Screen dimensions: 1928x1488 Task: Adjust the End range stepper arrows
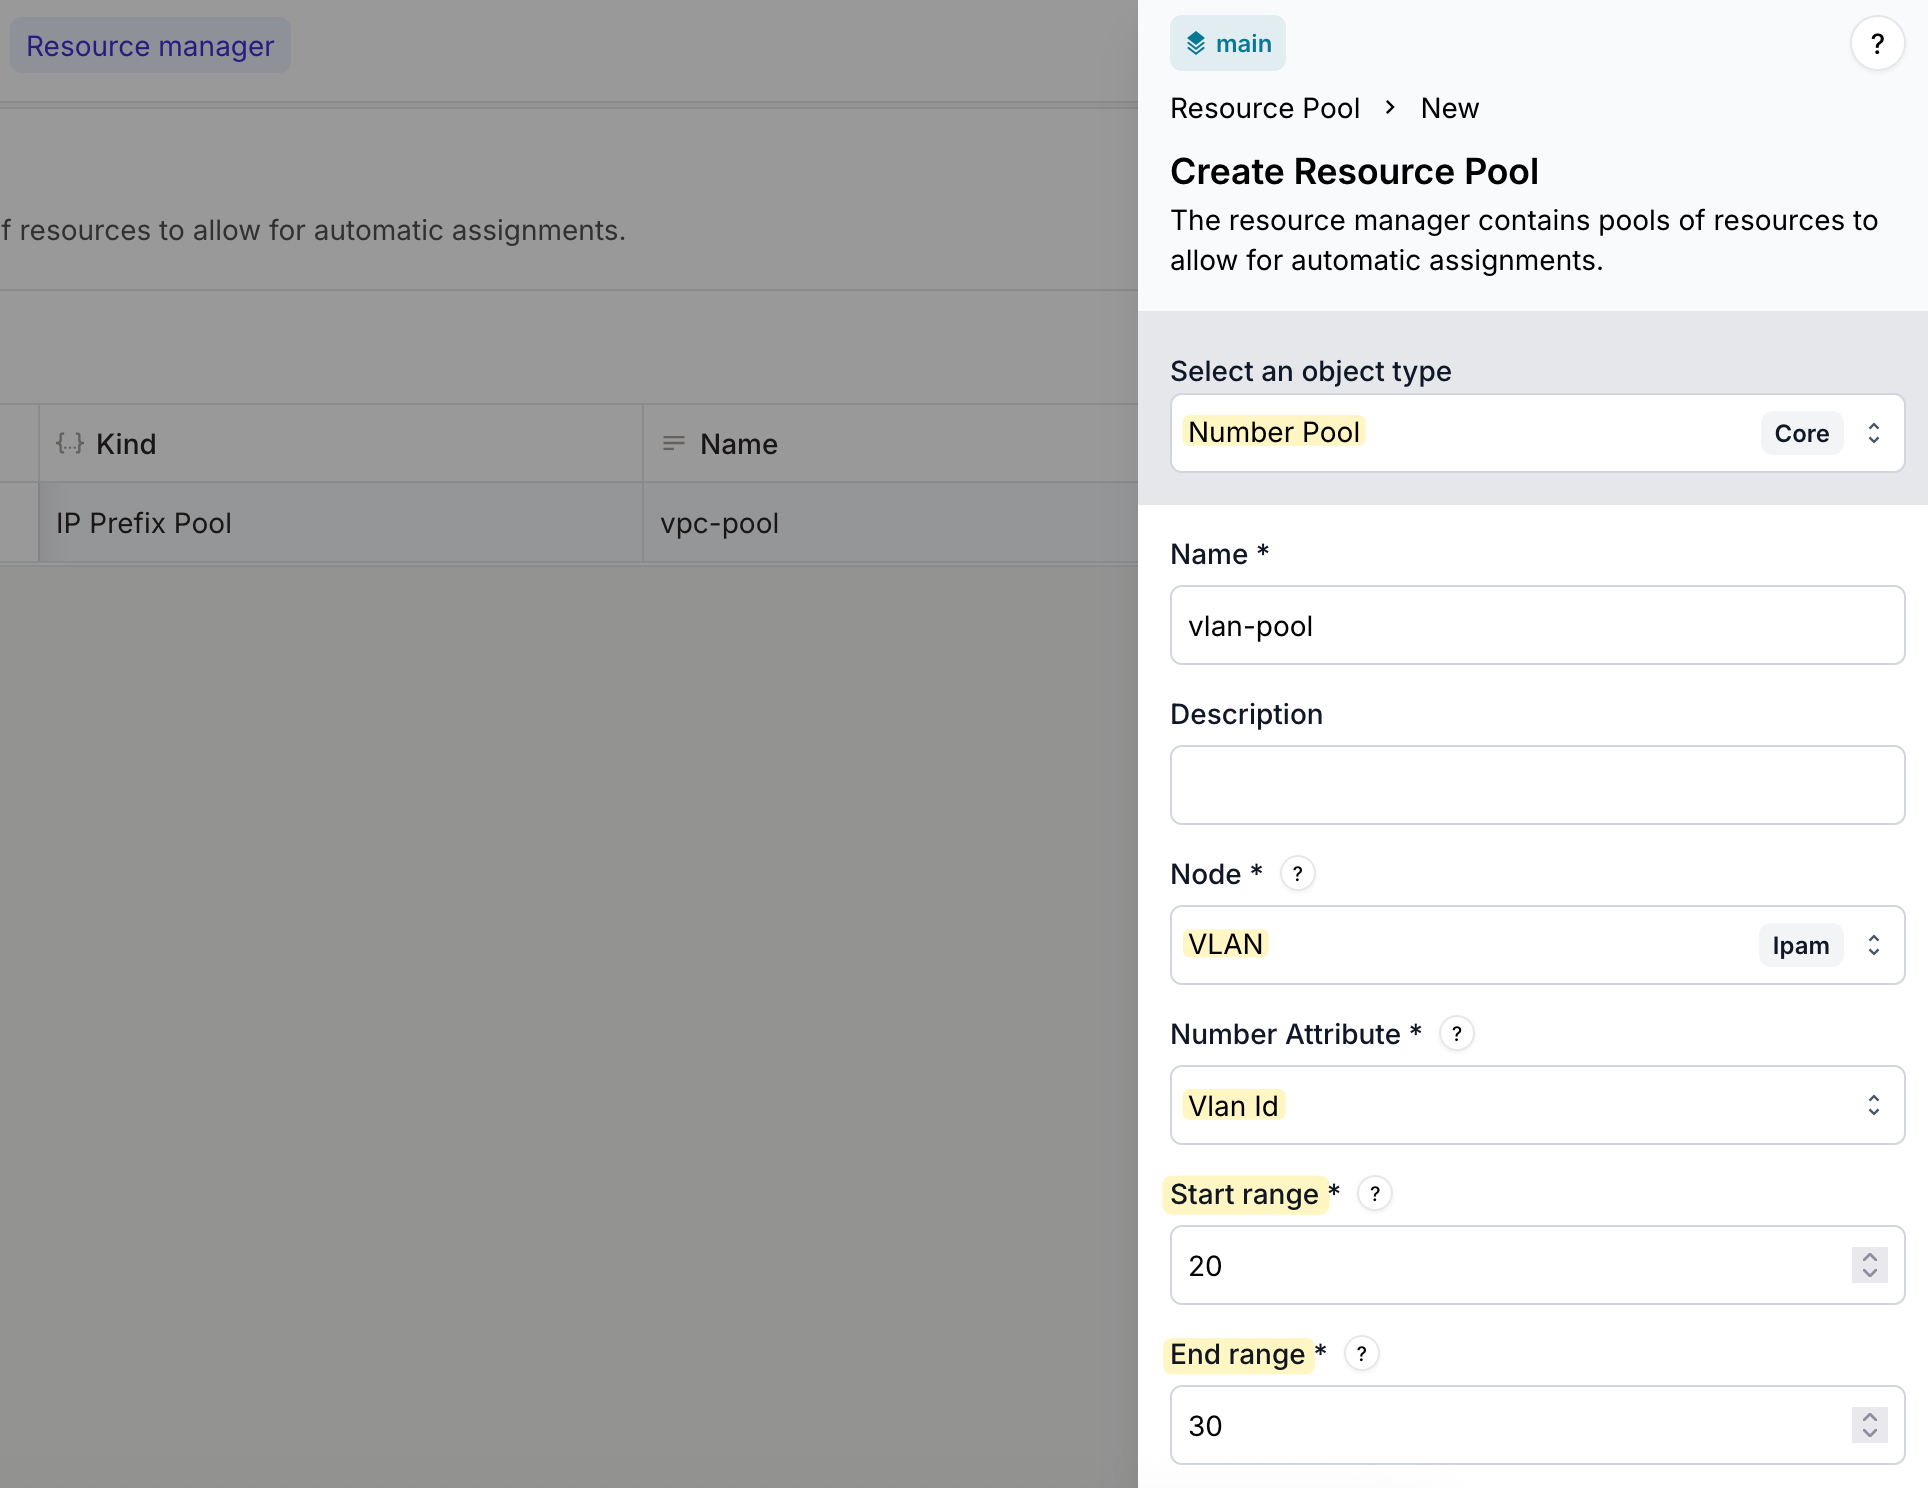tap(1869, 1425)
